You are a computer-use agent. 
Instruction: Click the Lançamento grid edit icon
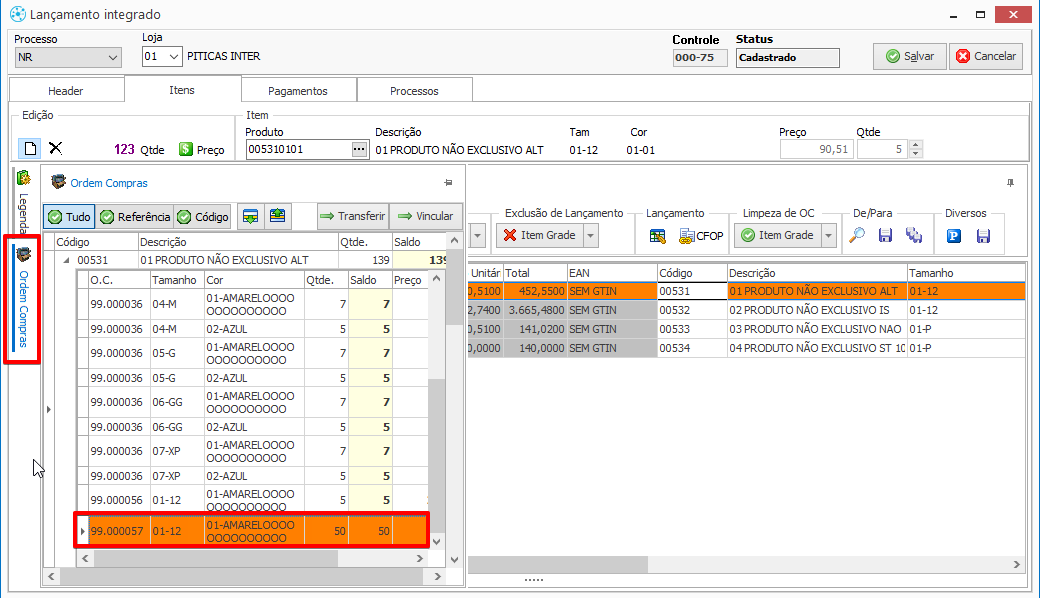[x=657, y=236]
